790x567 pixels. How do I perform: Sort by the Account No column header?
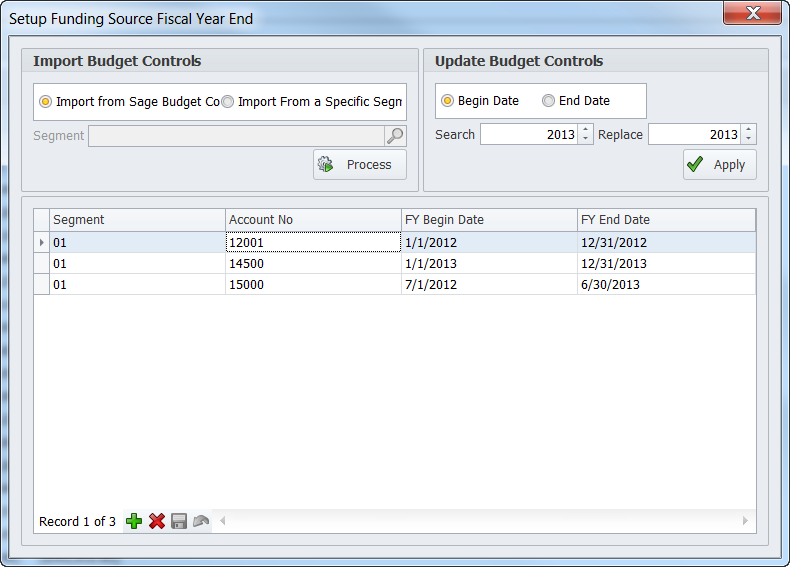point(312,220)
